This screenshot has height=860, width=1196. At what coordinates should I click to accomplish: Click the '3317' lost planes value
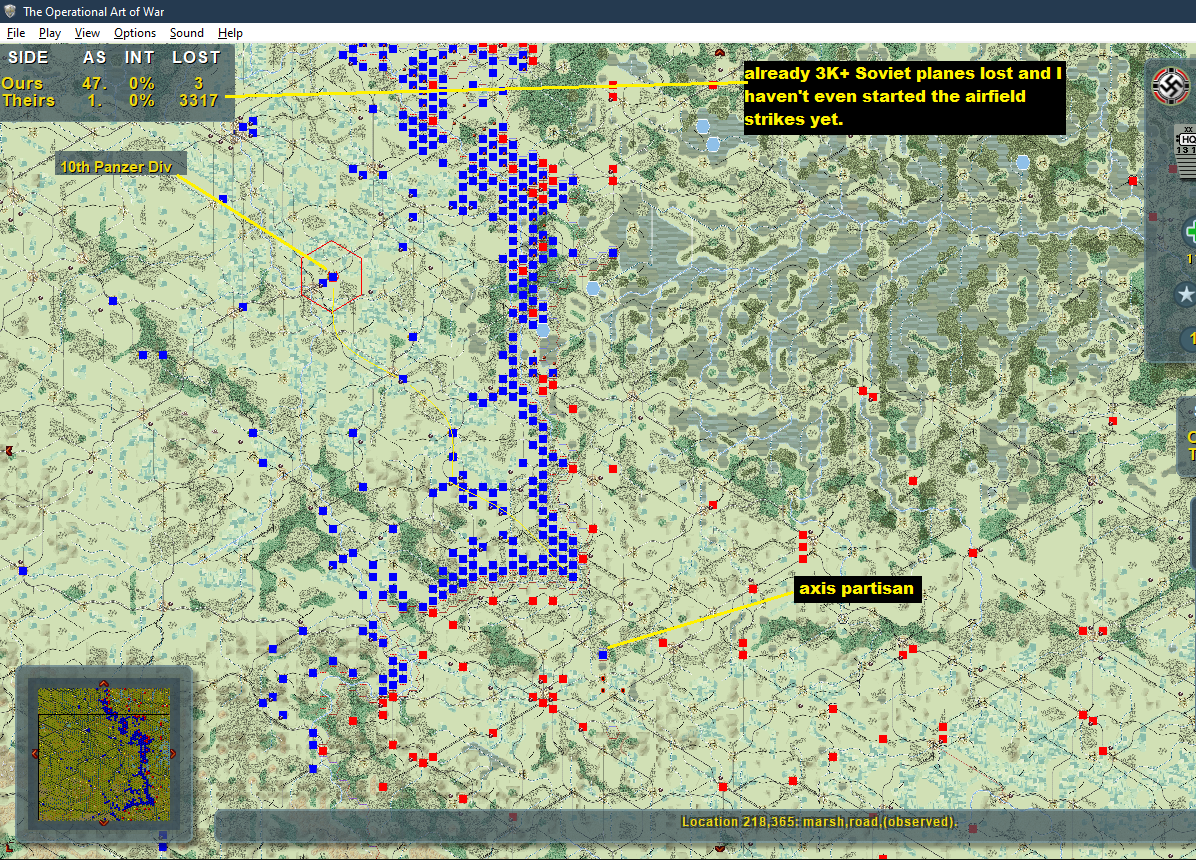click(x=198, y=101)
